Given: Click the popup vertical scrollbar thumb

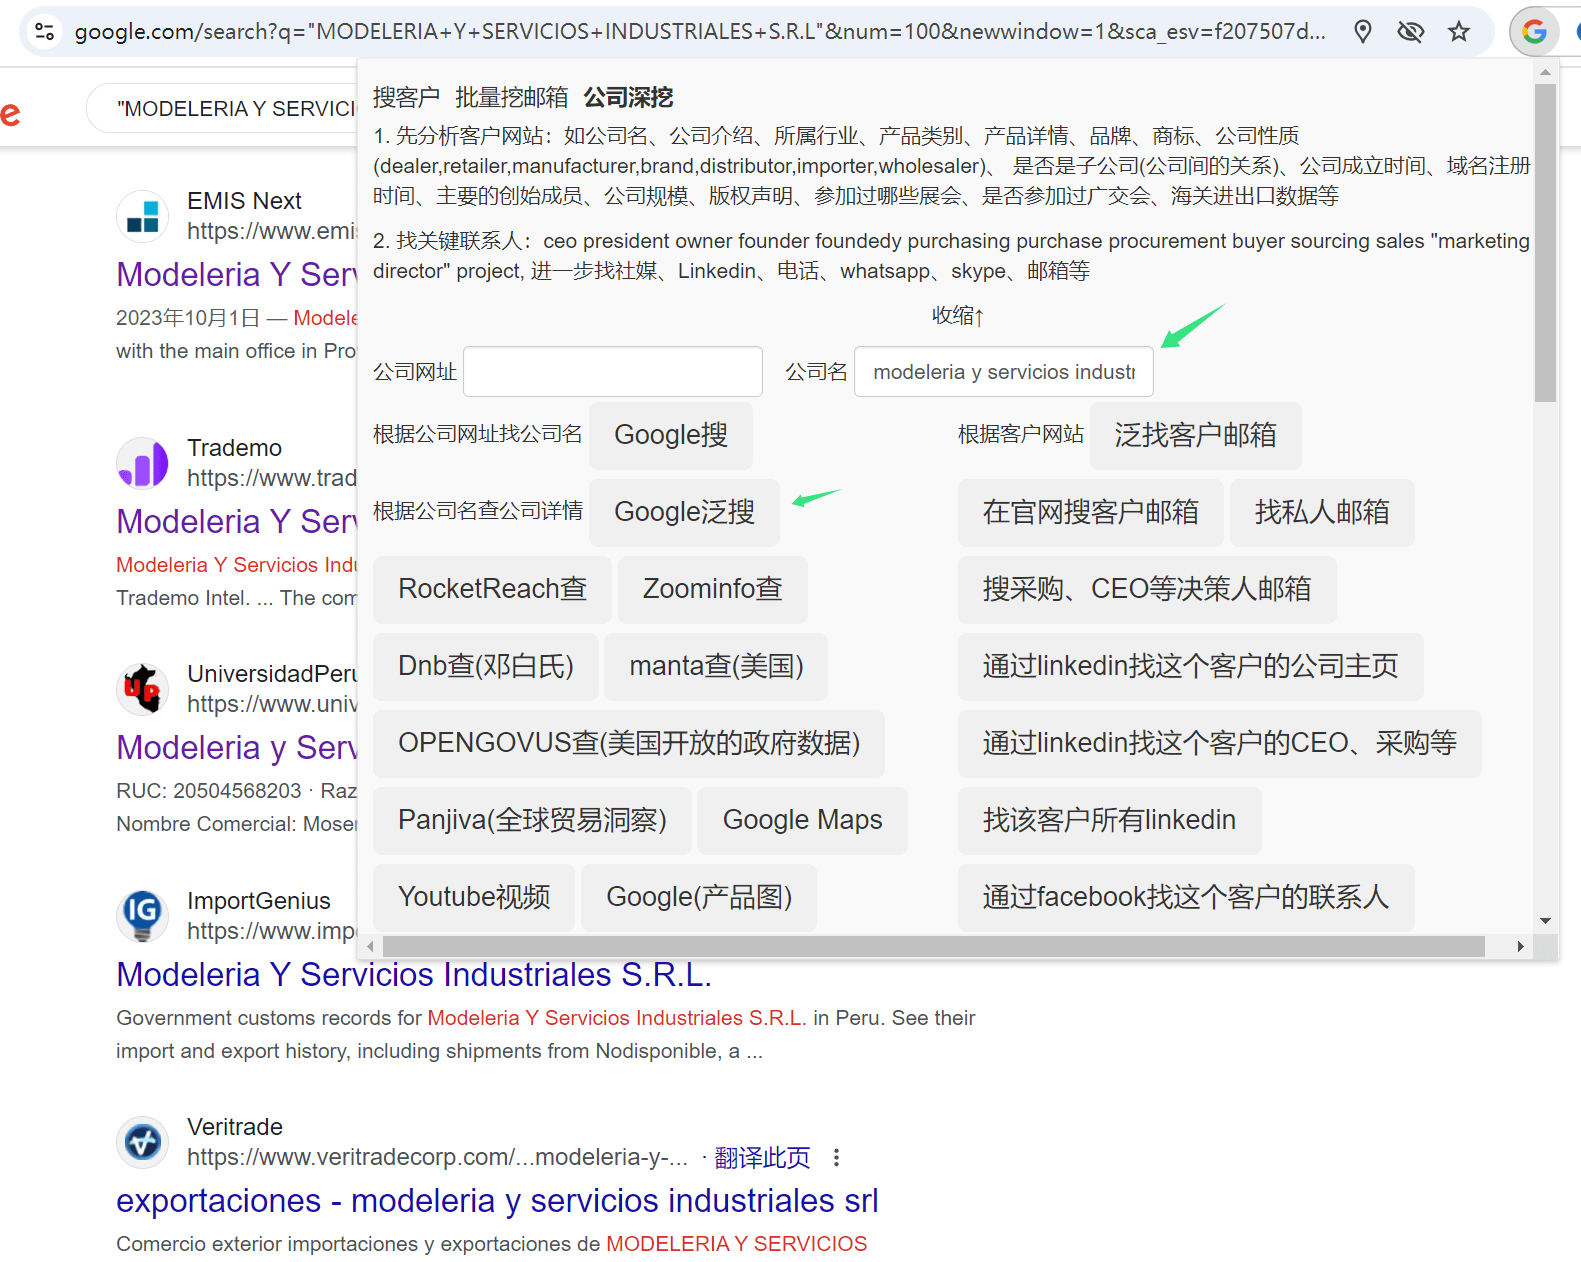Looking at the screenshot, I should [x=1545, y=243].
